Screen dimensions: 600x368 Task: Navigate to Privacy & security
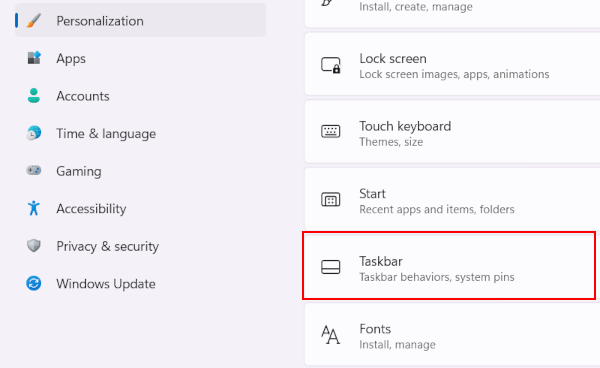tap(140, 246)
